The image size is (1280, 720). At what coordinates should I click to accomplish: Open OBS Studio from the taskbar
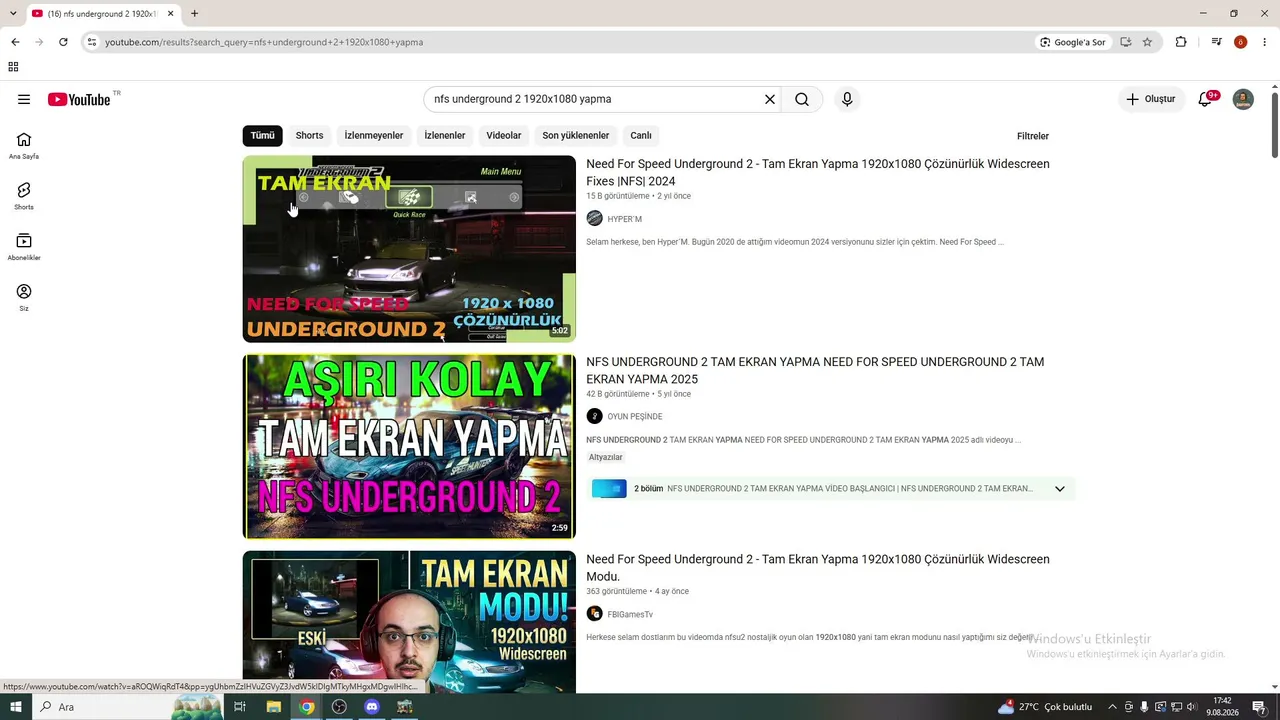tap(339, 707)
